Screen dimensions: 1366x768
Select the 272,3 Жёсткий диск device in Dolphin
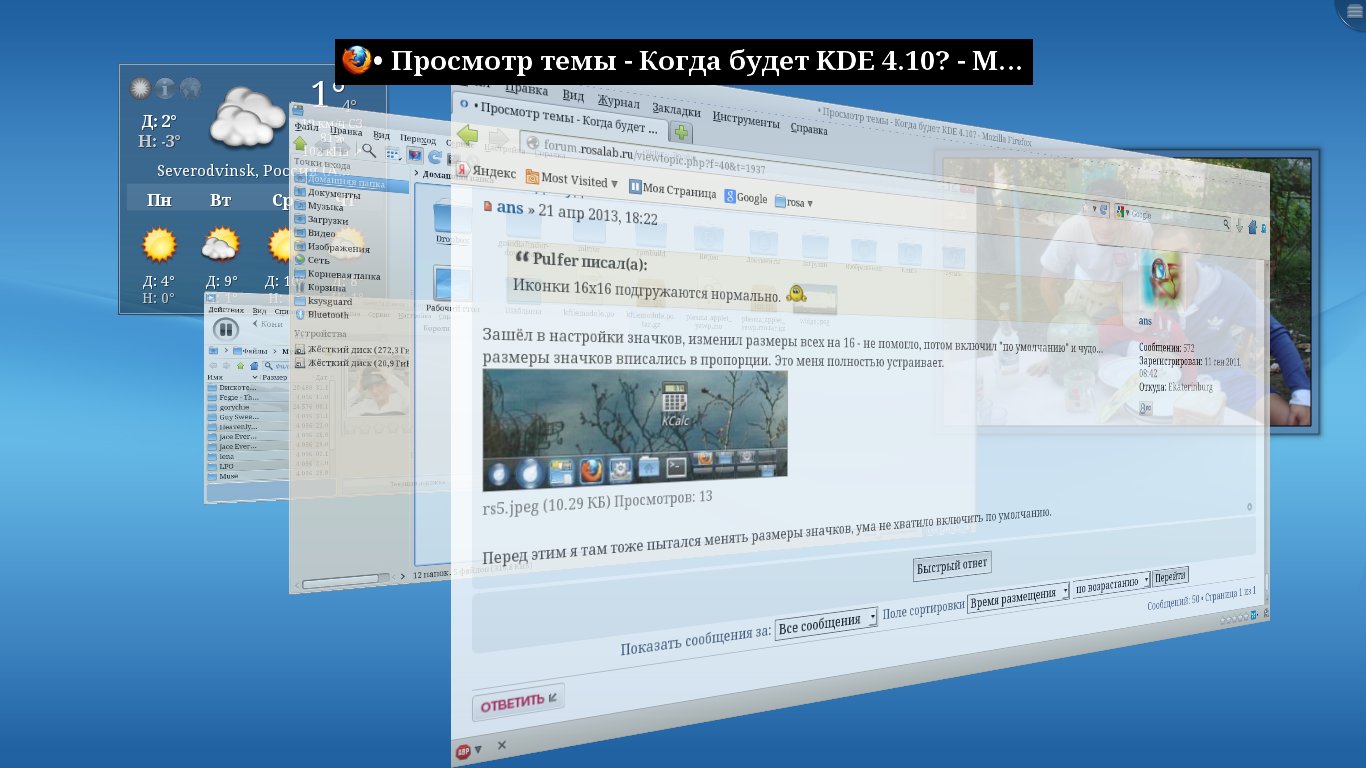point(352,350)
